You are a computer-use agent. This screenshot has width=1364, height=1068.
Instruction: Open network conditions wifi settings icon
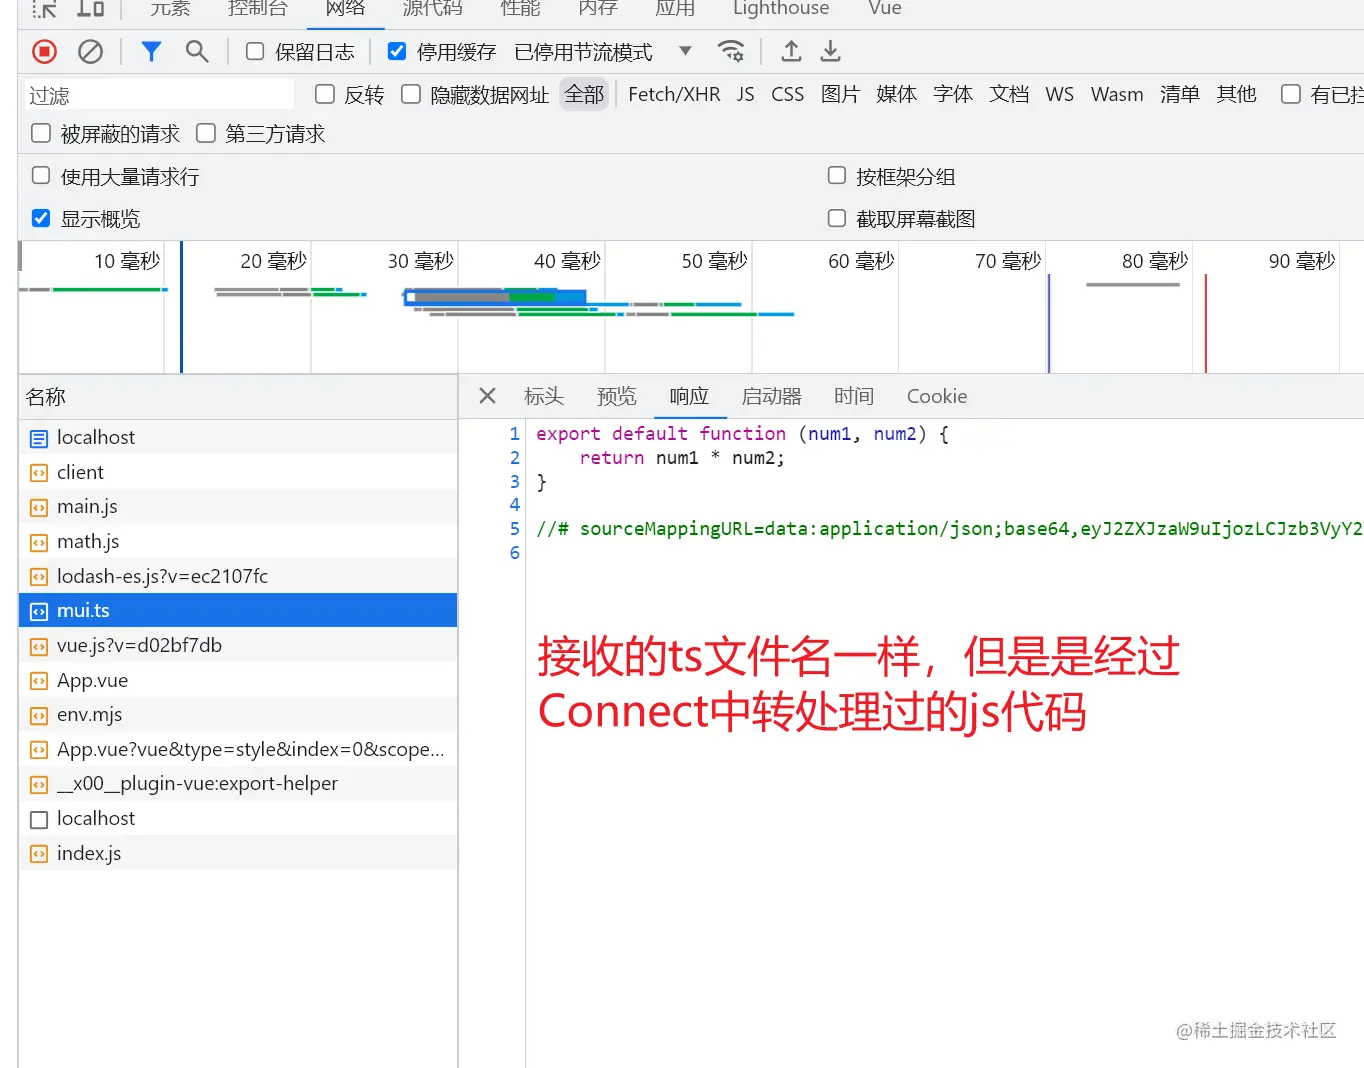click(731, 51)
